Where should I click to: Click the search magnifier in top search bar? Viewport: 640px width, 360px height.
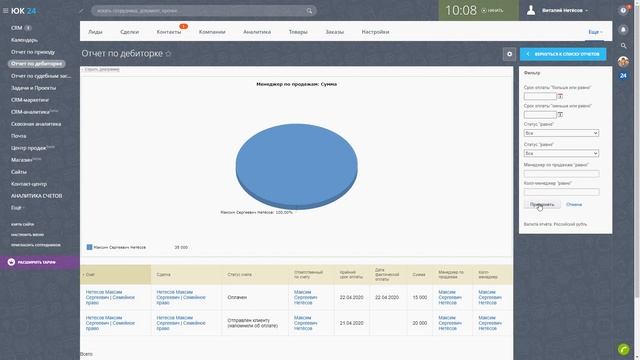coord(309,11)
